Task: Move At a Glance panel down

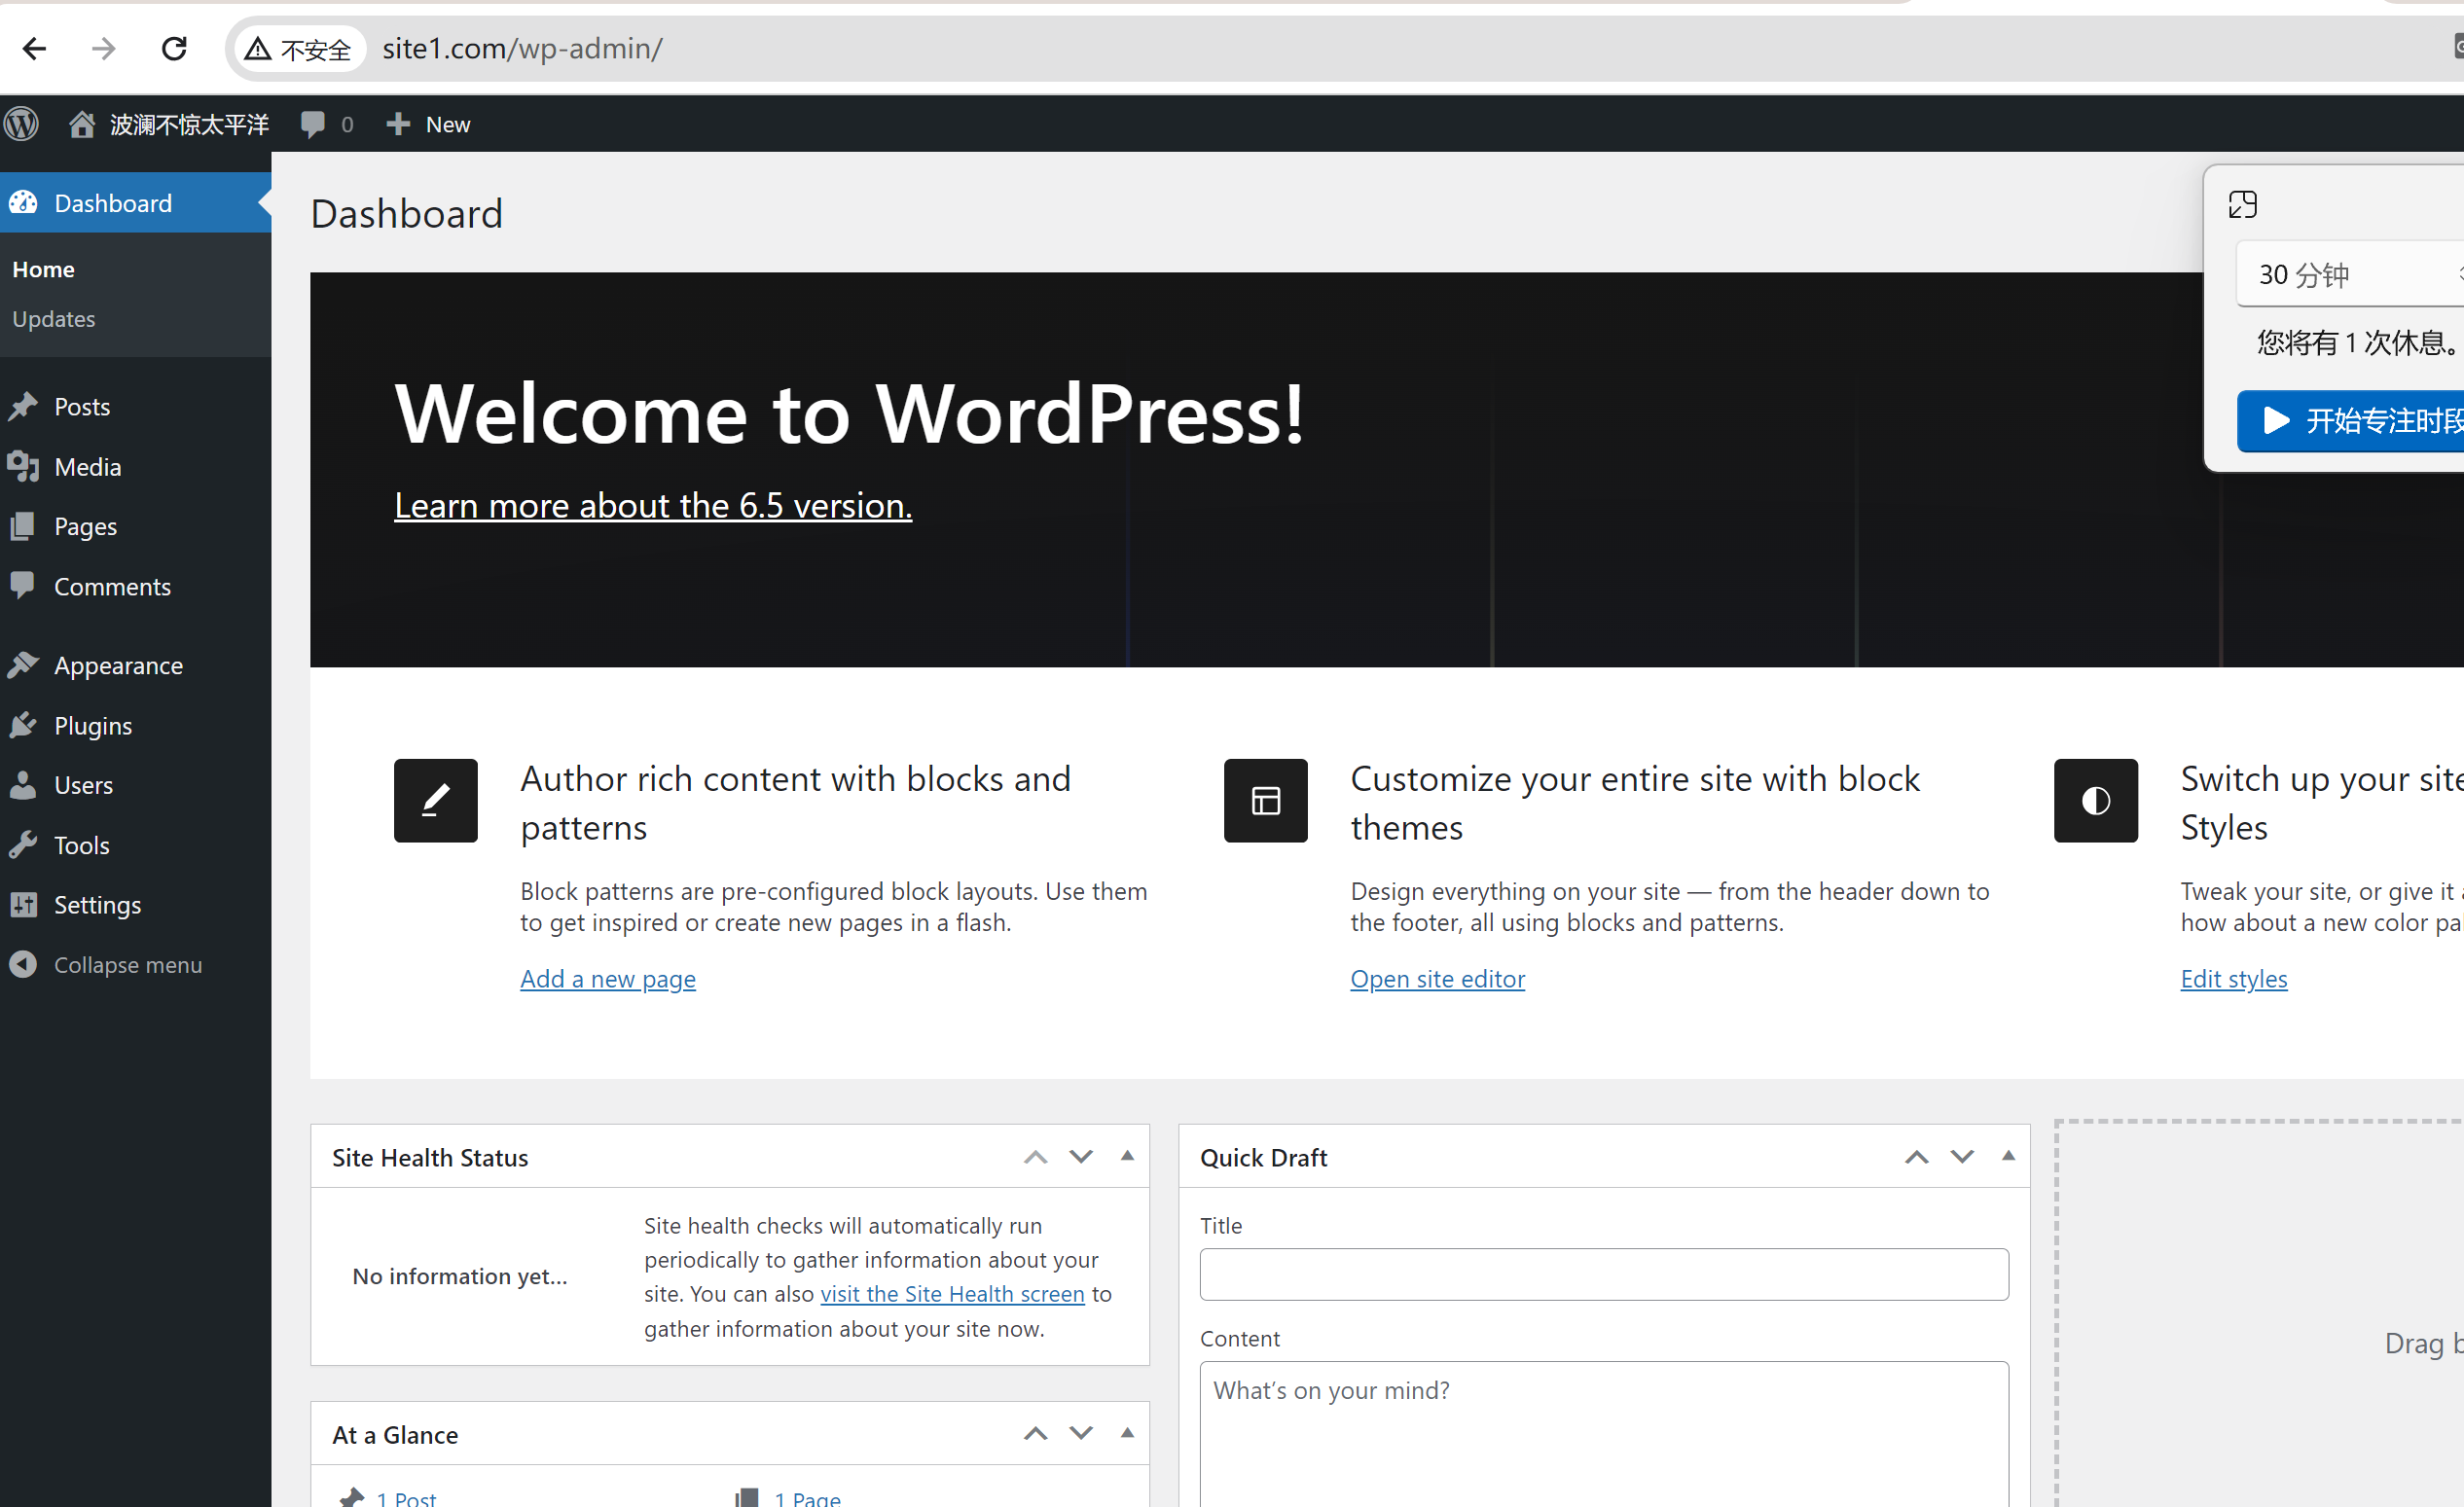Action: 1081,1433
